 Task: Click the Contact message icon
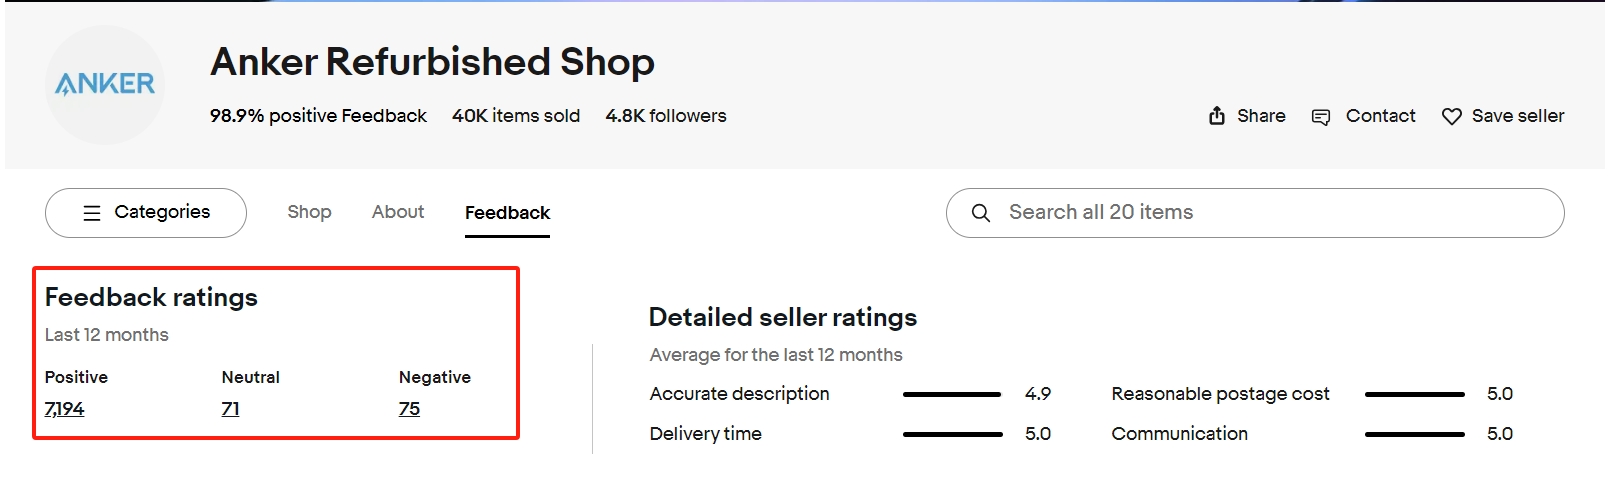pos(1321,117)
